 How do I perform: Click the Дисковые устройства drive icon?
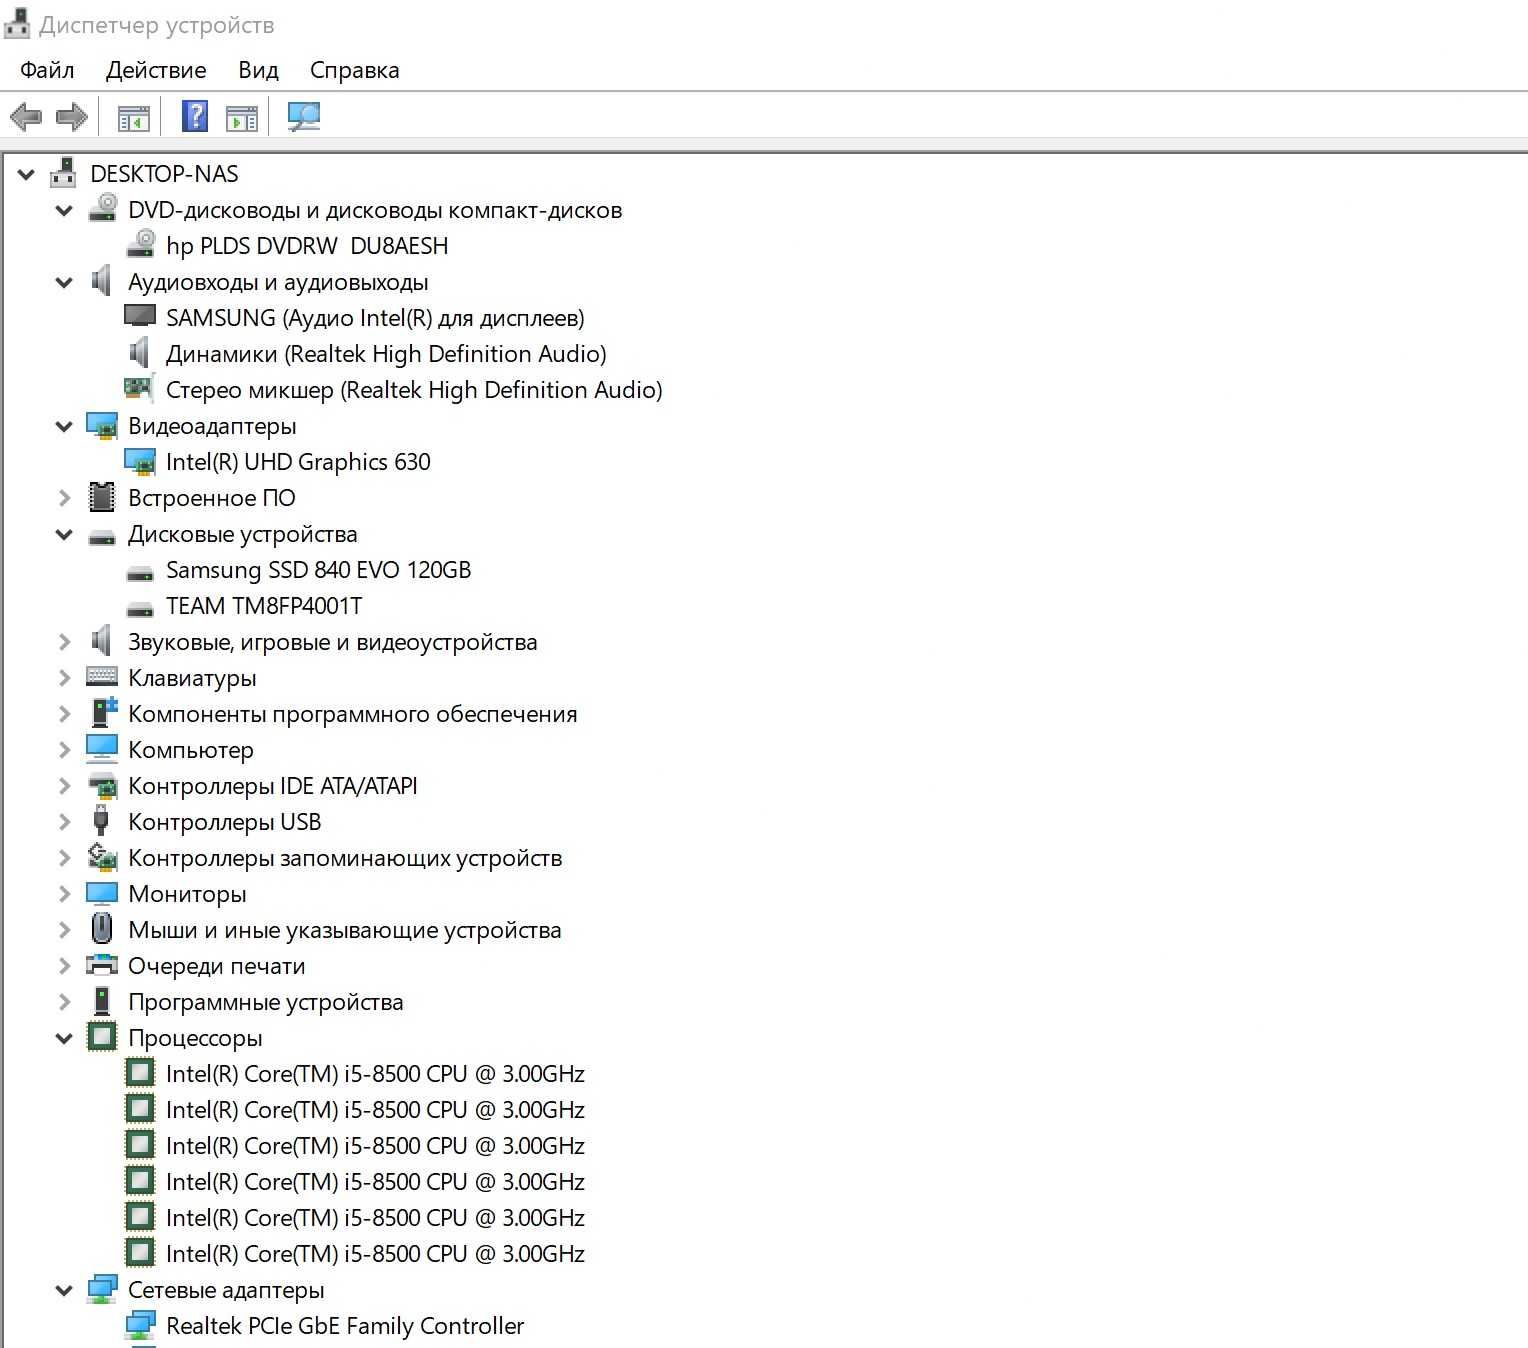102,537
